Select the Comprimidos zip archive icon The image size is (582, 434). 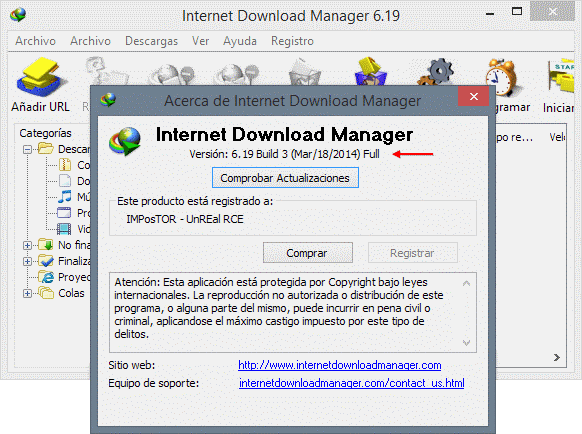pyautogui.click(x=65, y=164)
